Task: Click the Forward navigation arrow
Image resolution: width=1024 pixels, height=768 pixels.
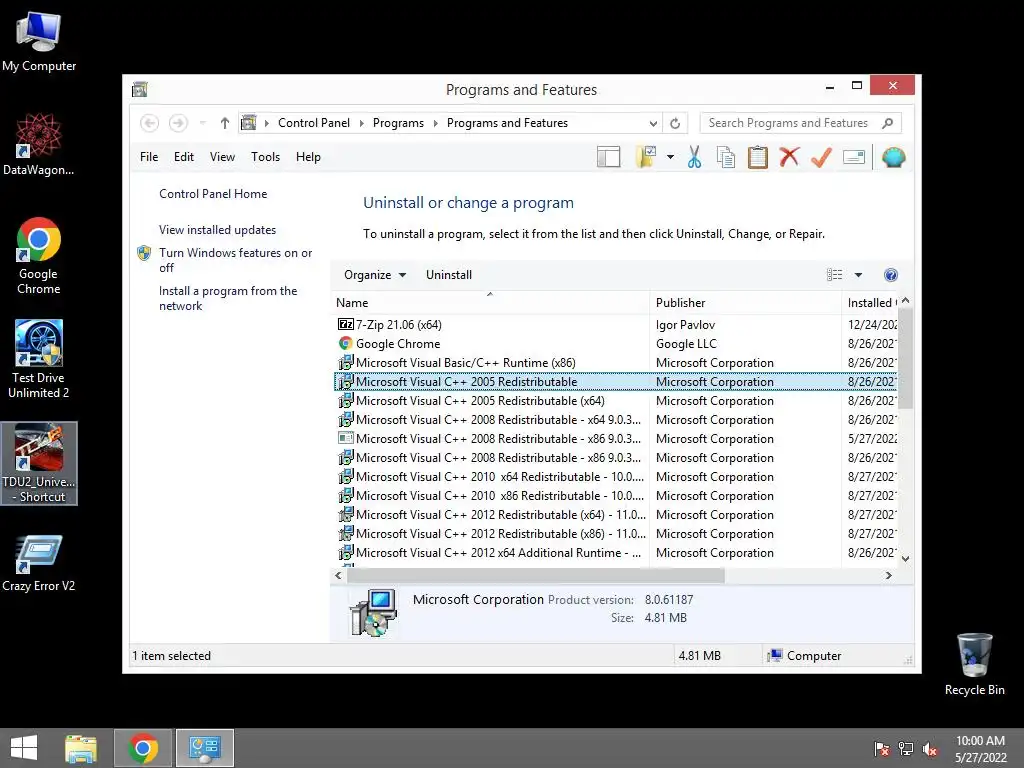Action: 178,123
